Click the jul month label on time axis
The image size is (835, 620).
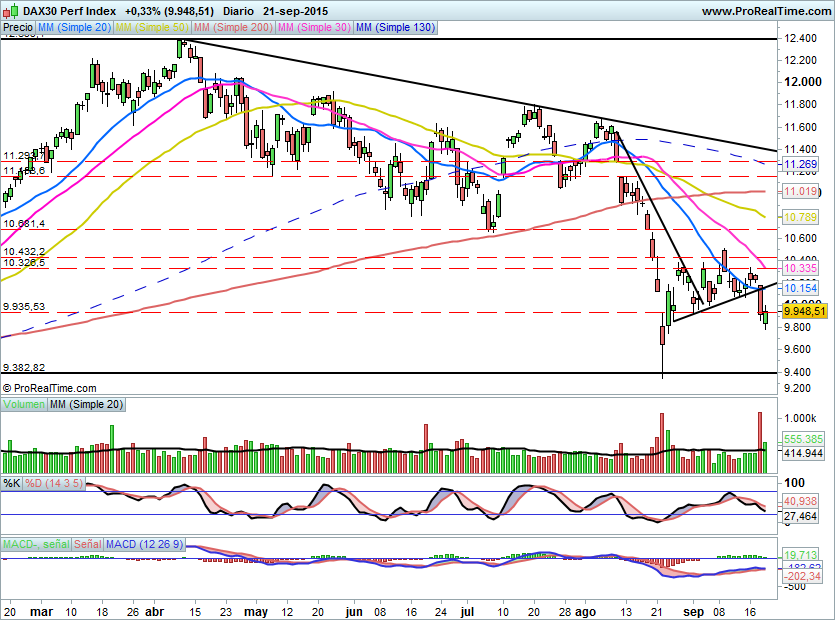coord(467,612)
